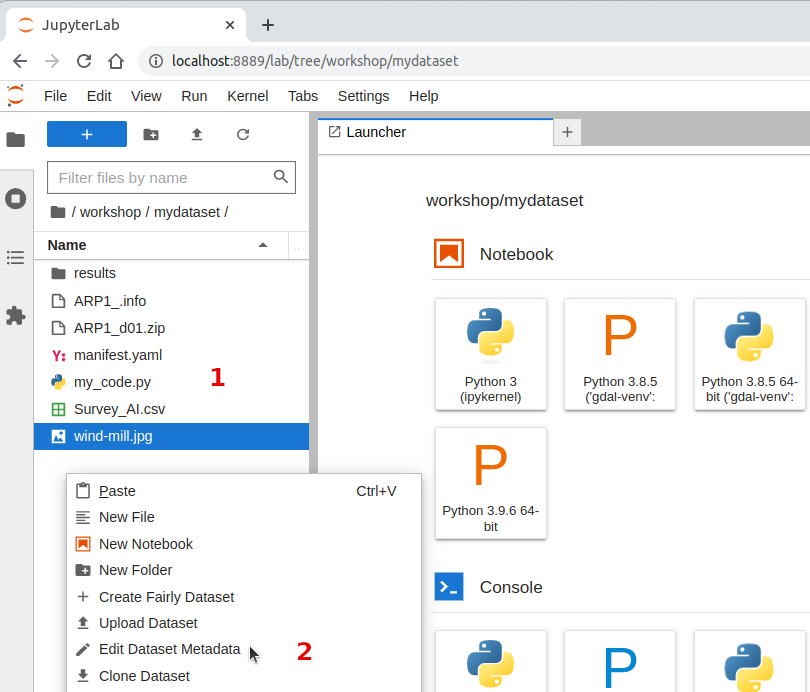Open the Kernel menu
Image resolution: width=810 pixels, height=692 pixels.
click(x=247, y=96)
